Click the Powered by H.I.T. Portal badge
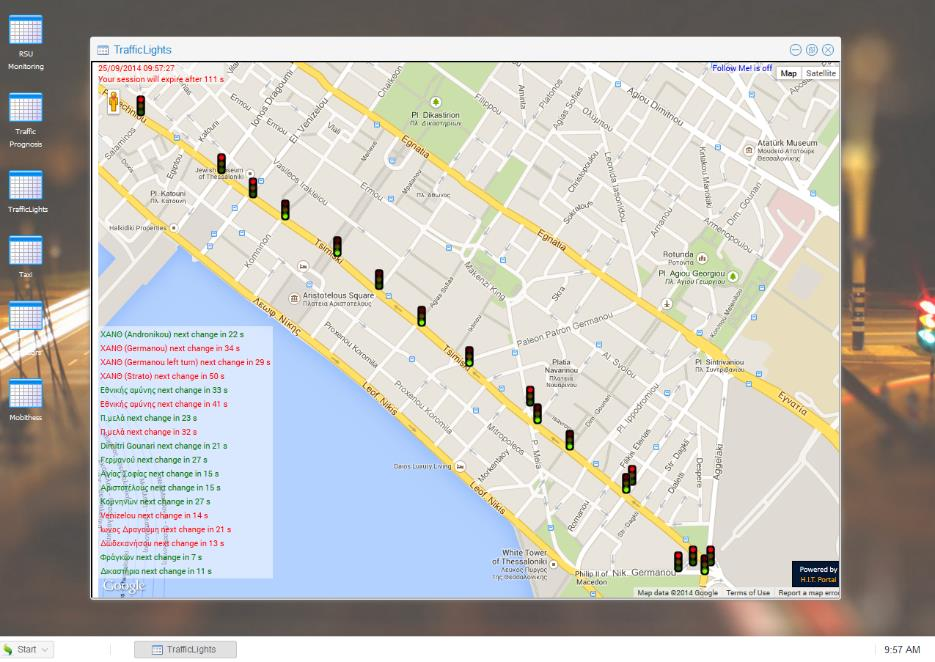Viewport: 935px width, 662px height. (815, 574)
